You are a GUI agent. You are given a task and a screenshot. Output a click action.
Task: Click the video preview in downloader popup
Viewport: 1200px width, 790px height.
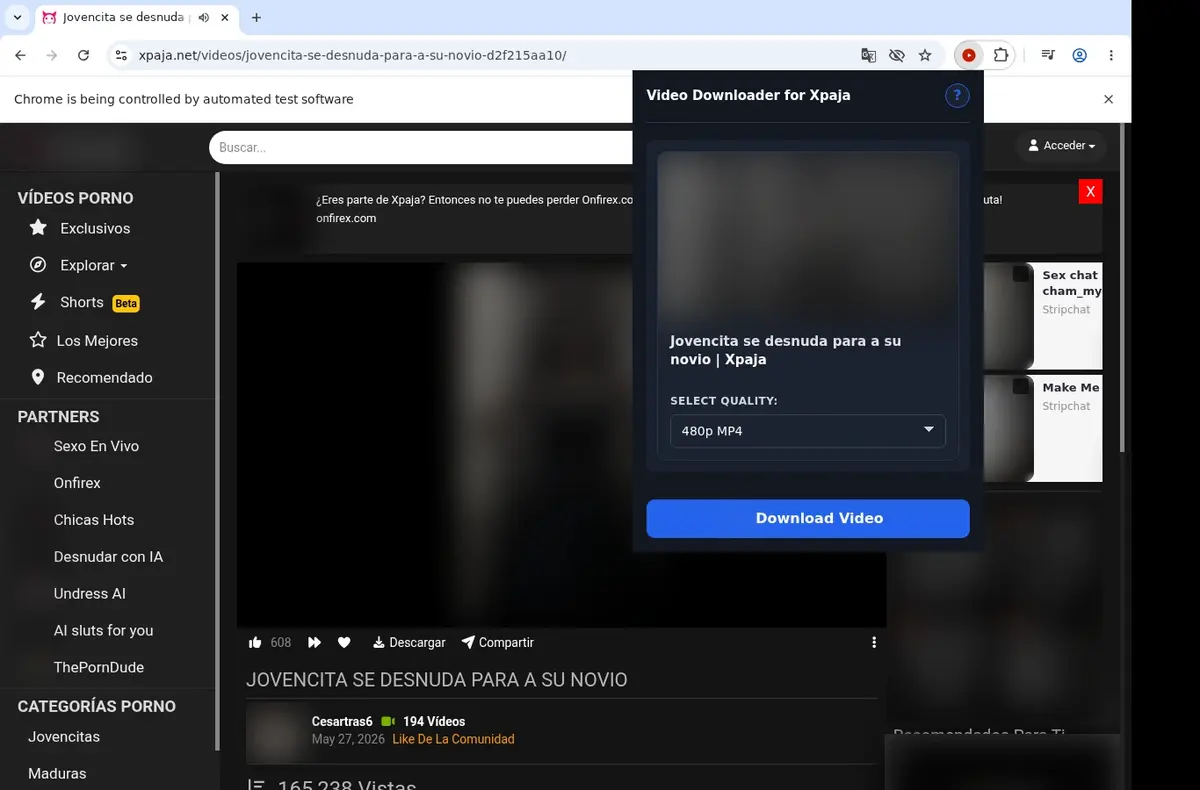pos(808,236)
